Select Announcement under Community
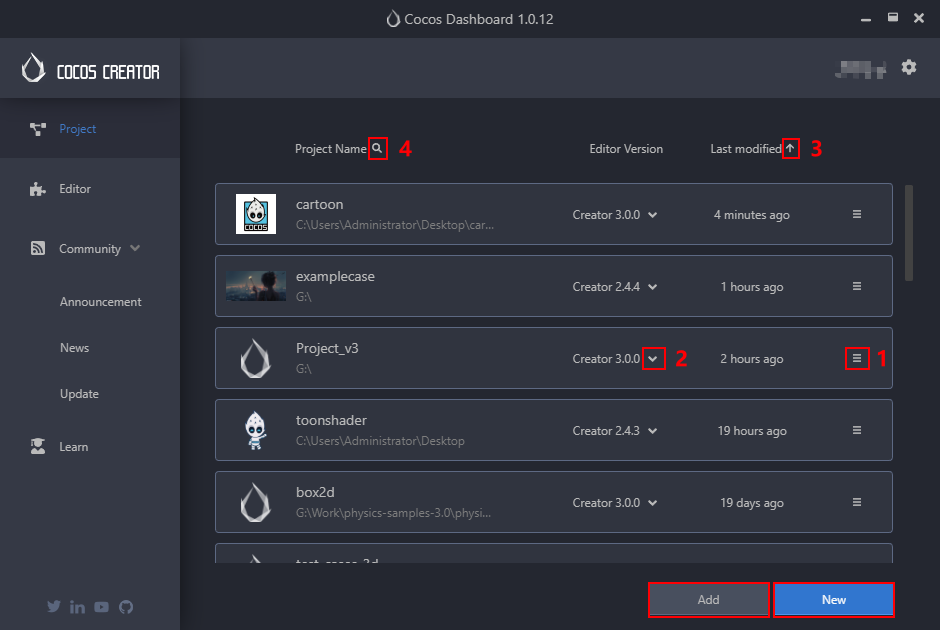Image resolution: width=940 pixels, height=630 pixels. coord(100,302)
